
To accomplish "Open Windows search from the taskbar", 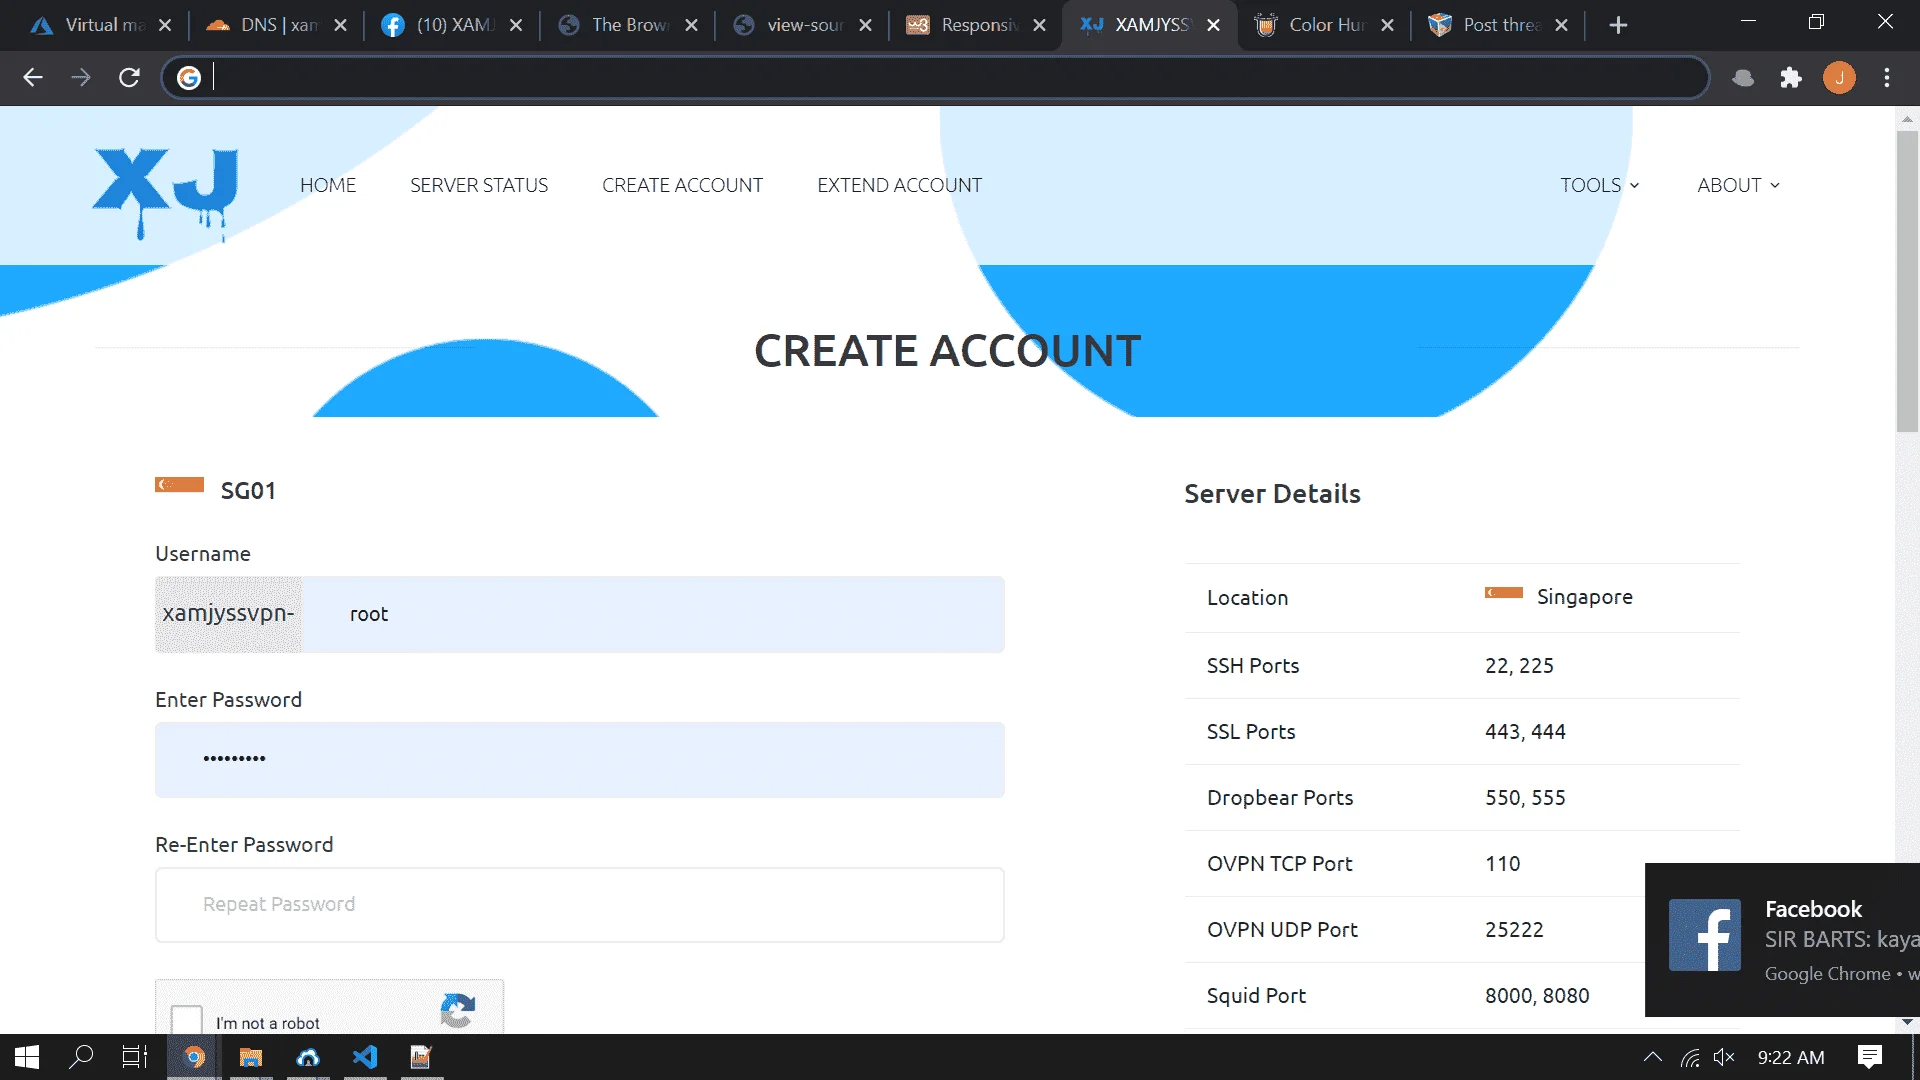I will tap(81, 1057).
